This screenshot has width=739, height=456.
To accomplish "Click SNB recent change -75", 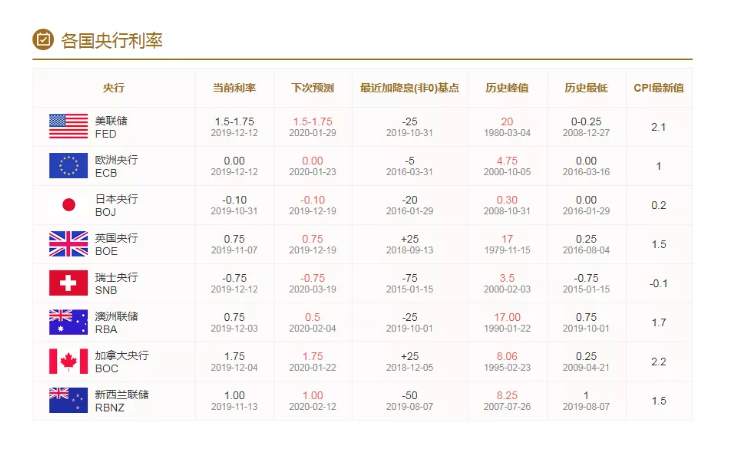I will point(410,278).
